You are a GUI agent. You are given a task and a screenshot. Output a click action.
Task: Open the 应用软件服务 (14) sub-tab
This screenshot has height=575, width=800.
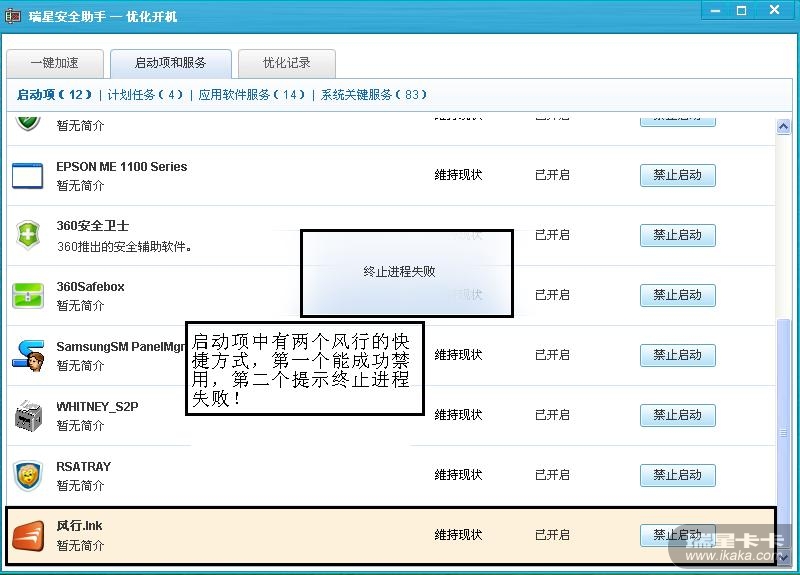(x=252, y=94)
